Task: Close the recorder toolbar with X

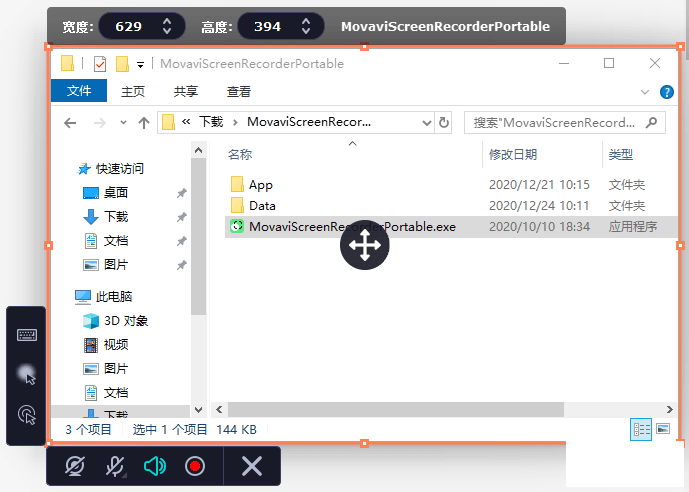Action: (252, 466)
